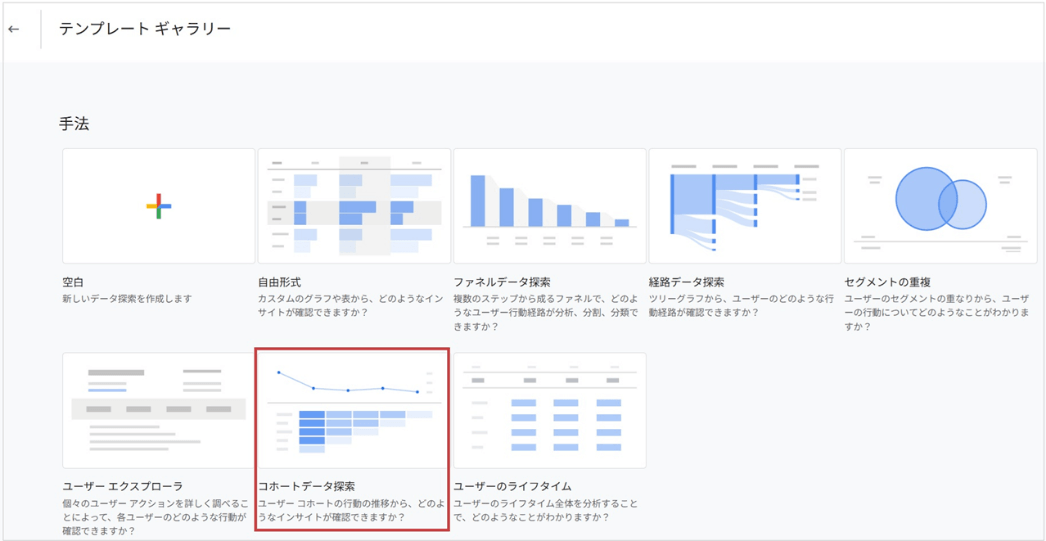1046x541 pixels.
Task: Click description starting カスタムのグラフや表から
Action: coord(353,306)
